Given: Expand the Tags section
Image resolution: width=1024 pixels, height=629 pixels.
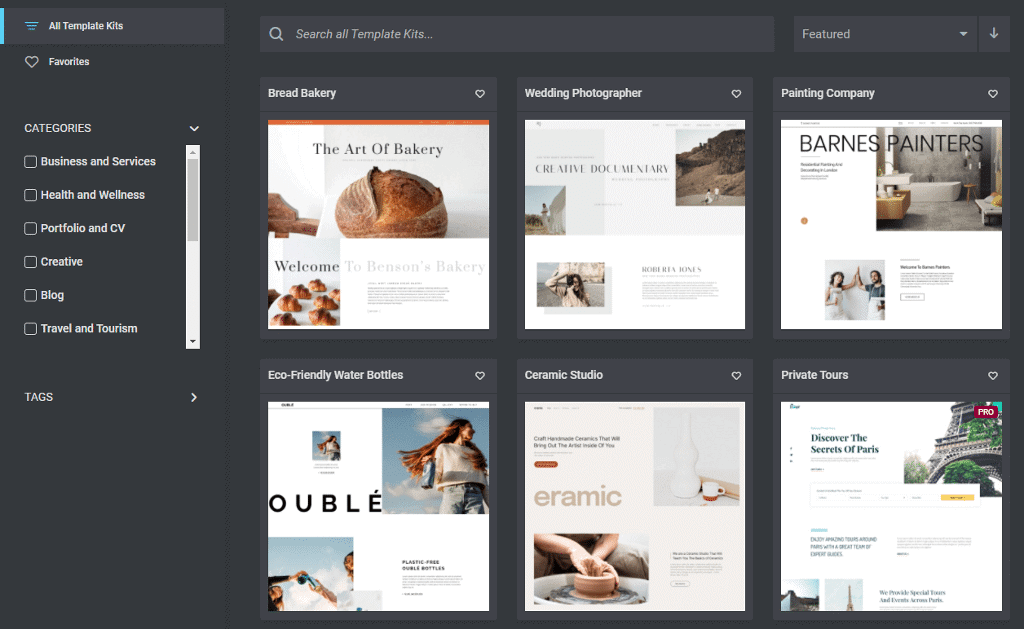Looking at the screenshot, I should click(x=194, y=398).
